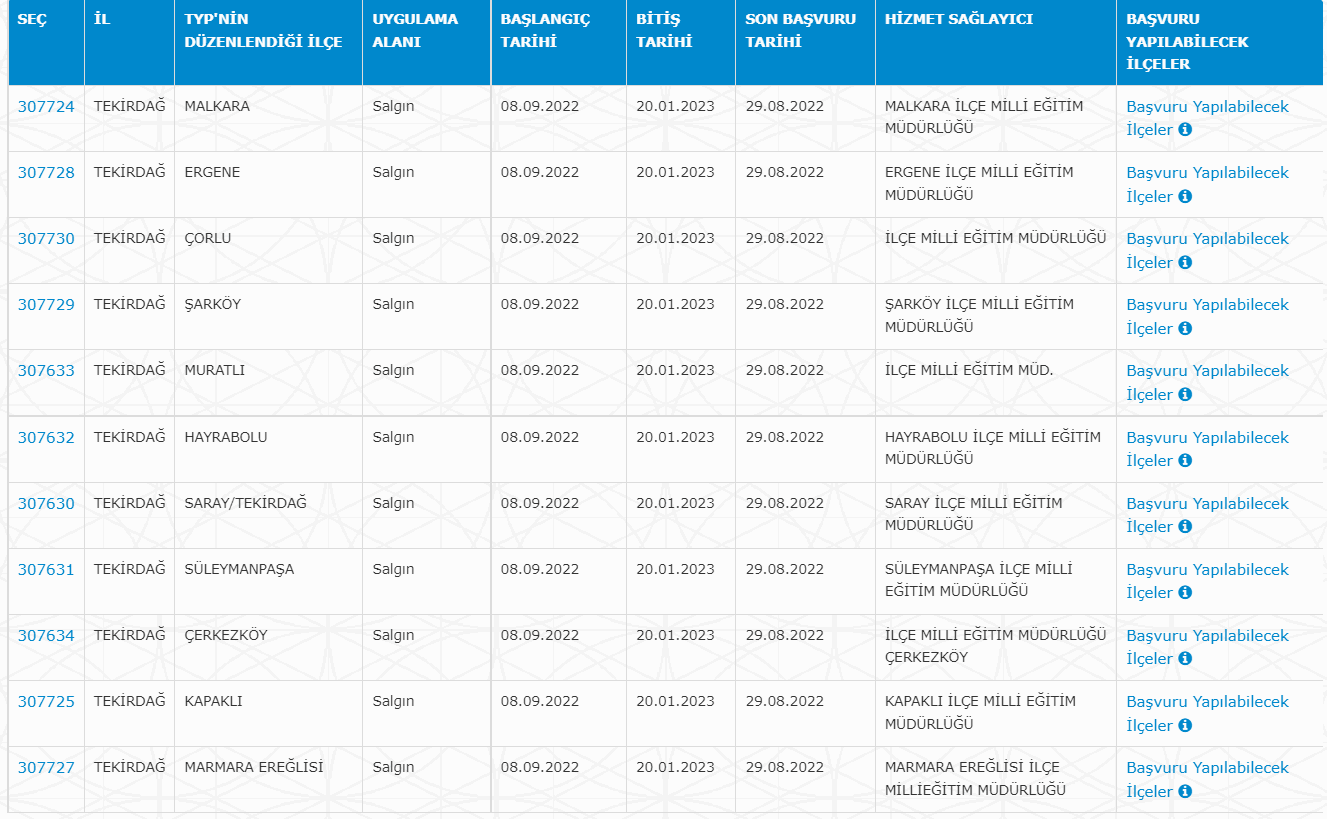Open Başvuru Yapılabilecek İlçeler link for Çerkezköy
1327x819 pixels.
(1207, 636)
